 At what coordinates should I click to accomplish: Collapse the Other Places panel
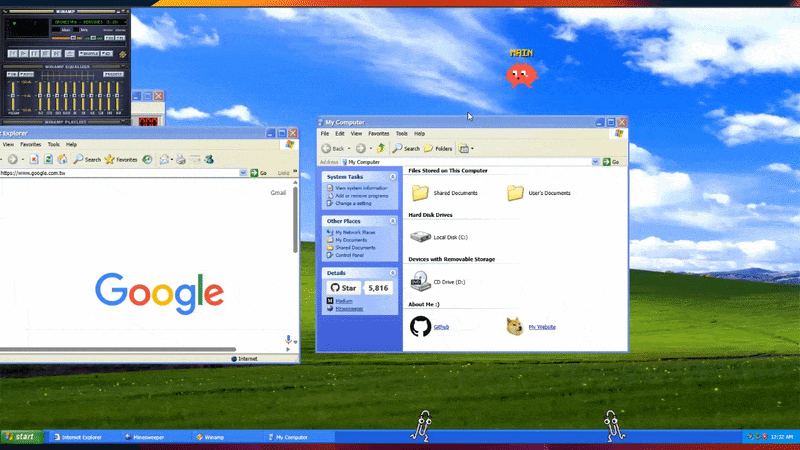[393, 221]
